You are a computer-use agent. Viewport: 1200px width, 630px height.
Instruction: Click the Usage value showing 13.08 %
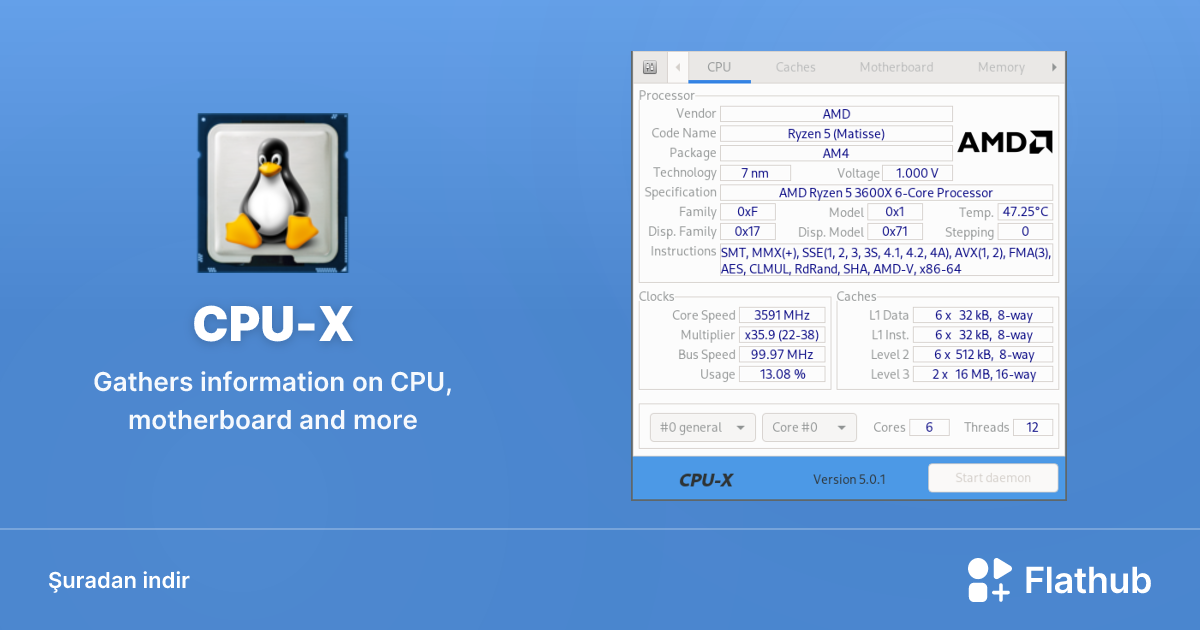pyautogui.click(x=782, y=374)
